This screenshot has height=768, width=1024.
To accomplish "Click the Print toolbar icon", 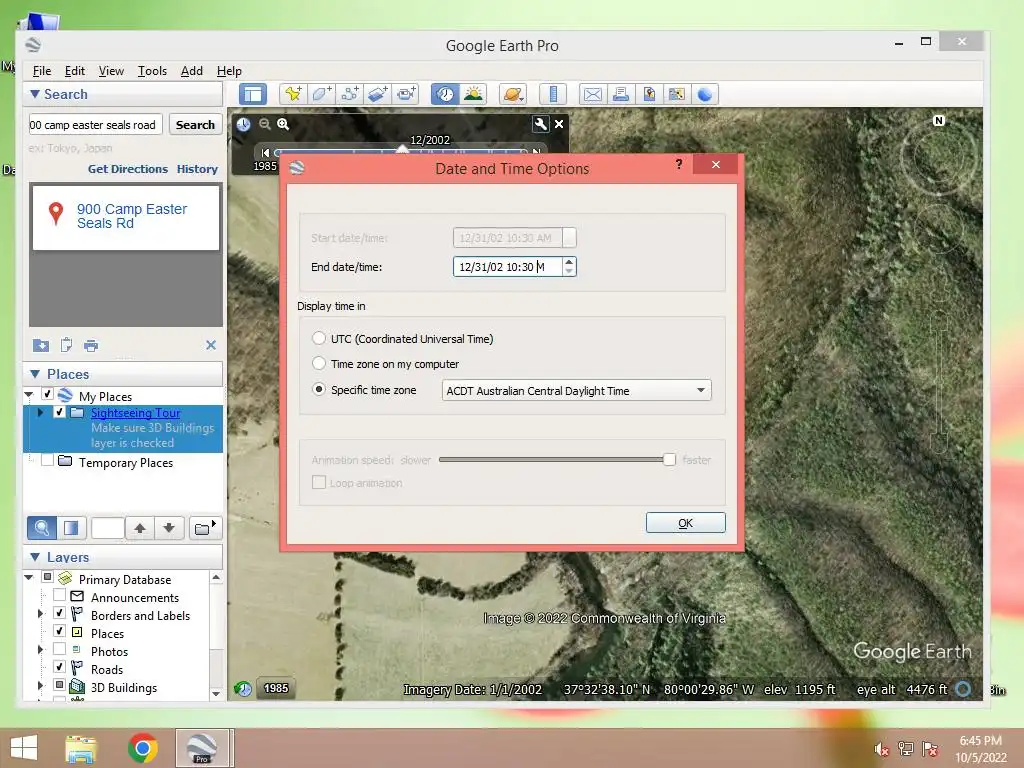I will [x=620, y=94].
